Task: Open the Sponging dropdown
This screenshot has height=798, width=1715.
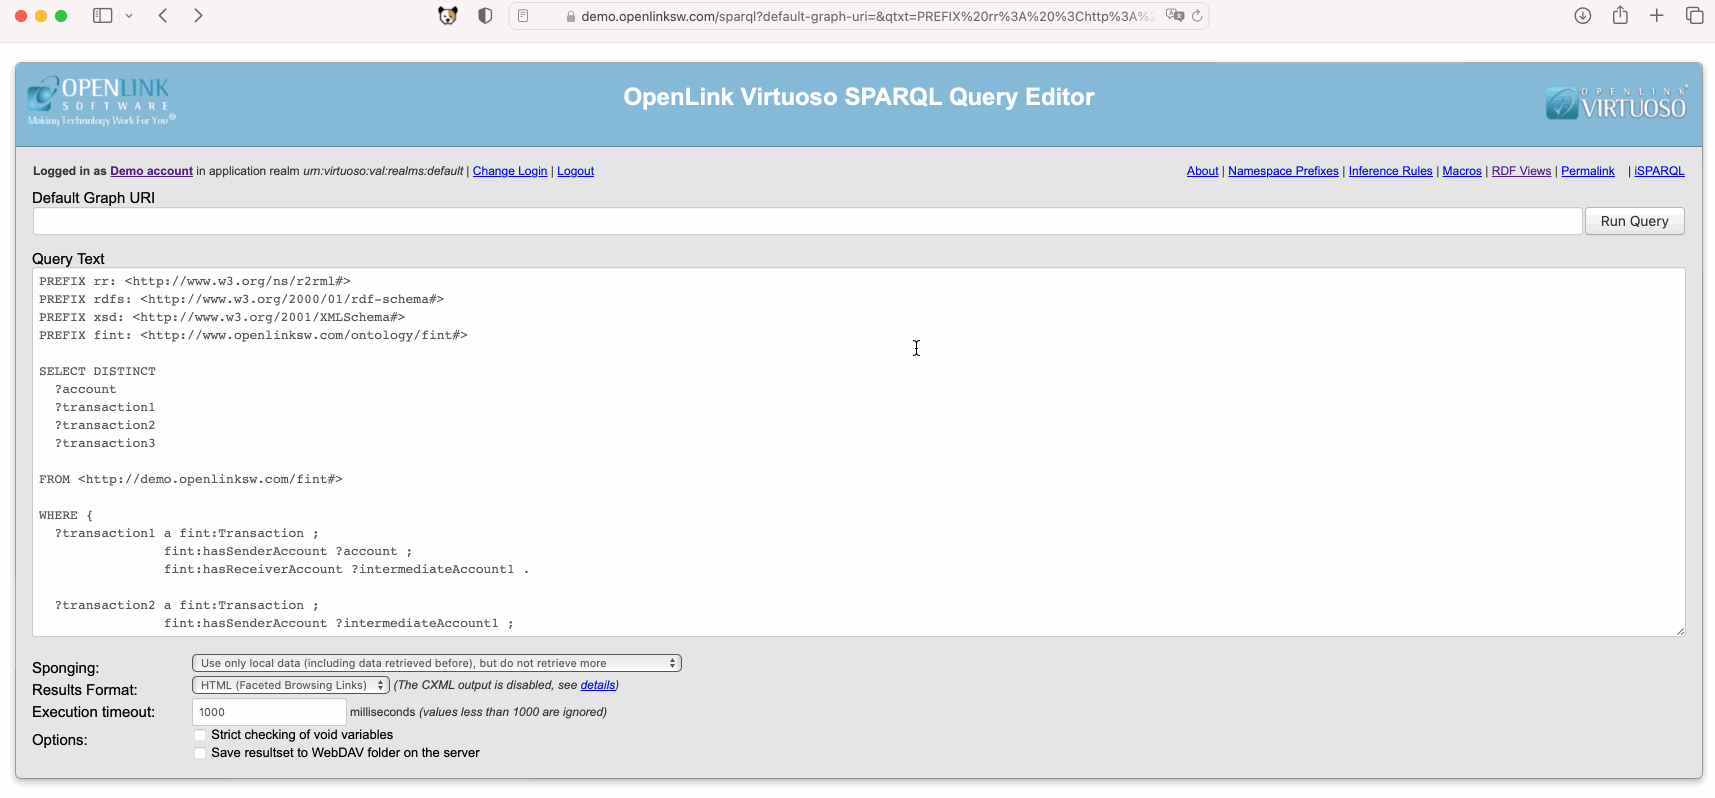Action: coord(436,663)
